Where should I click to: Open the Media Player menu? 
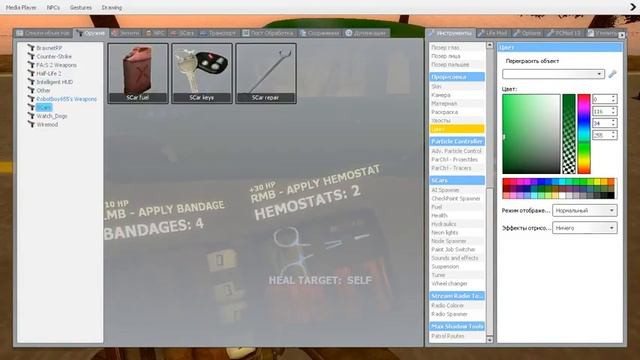(x=21, y=7)
